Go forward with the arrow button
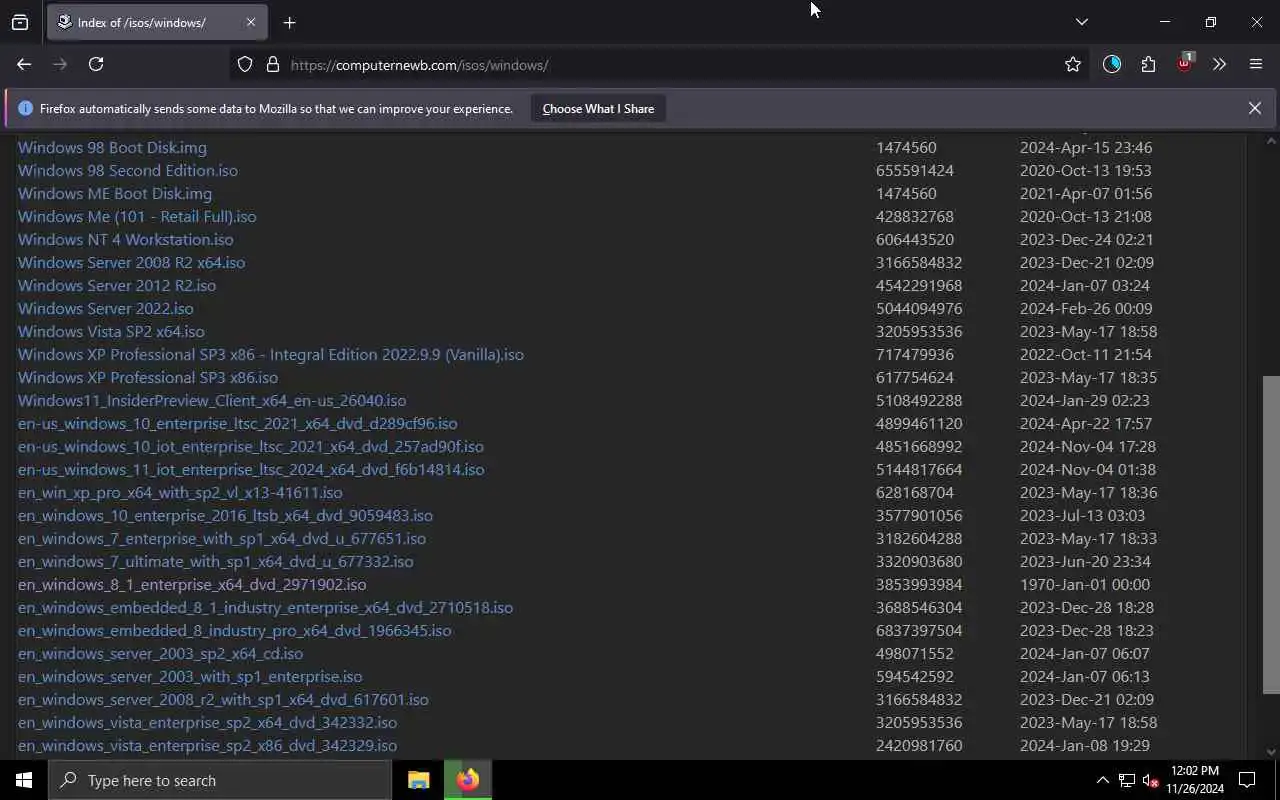1280x800 pixels. [60, 64]
